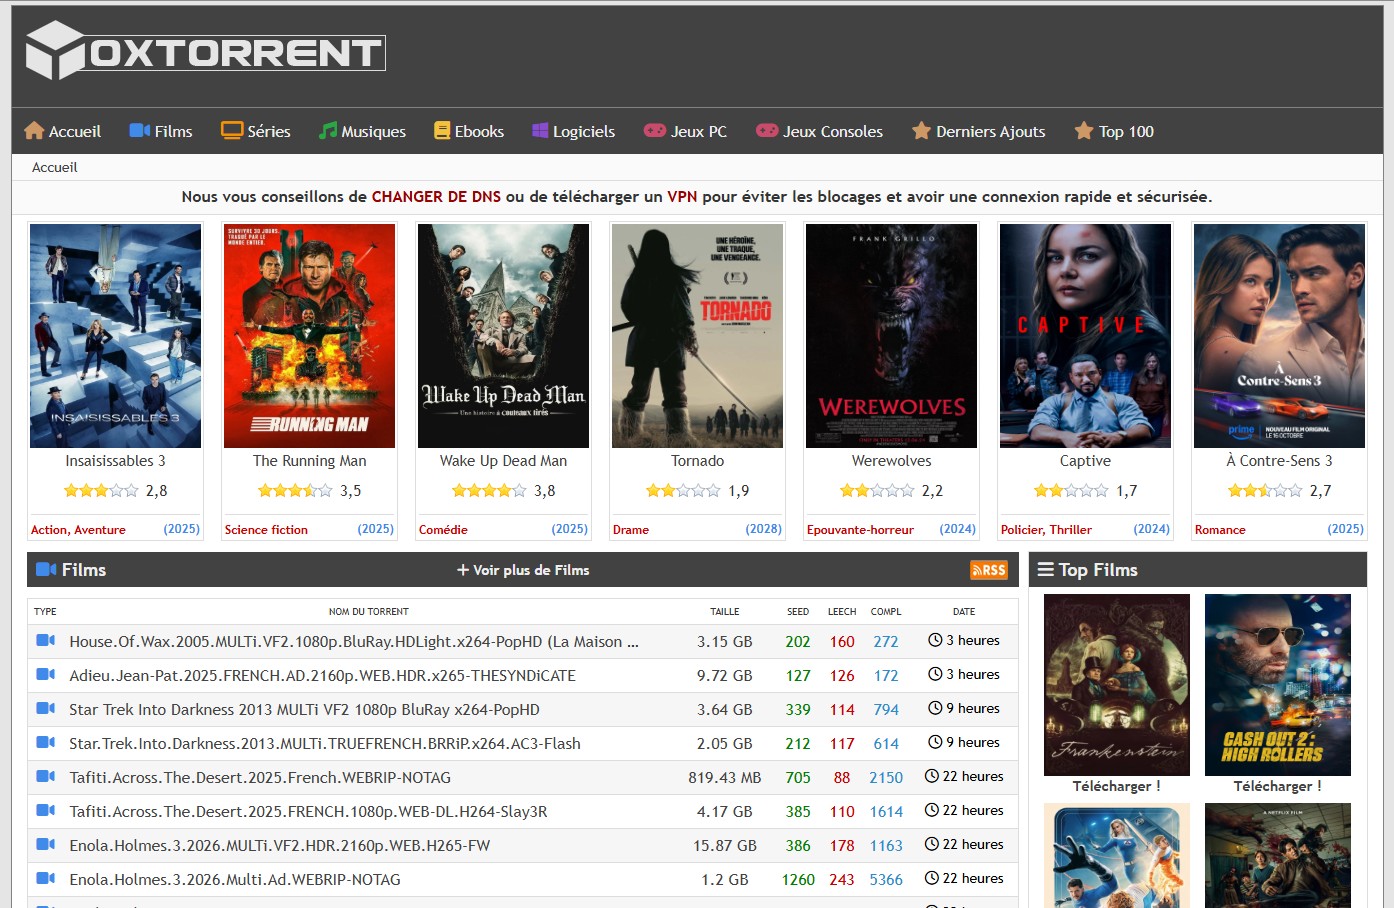1394x908 pixels.
Task: Click the DATE column header
Action: point(964,612)
